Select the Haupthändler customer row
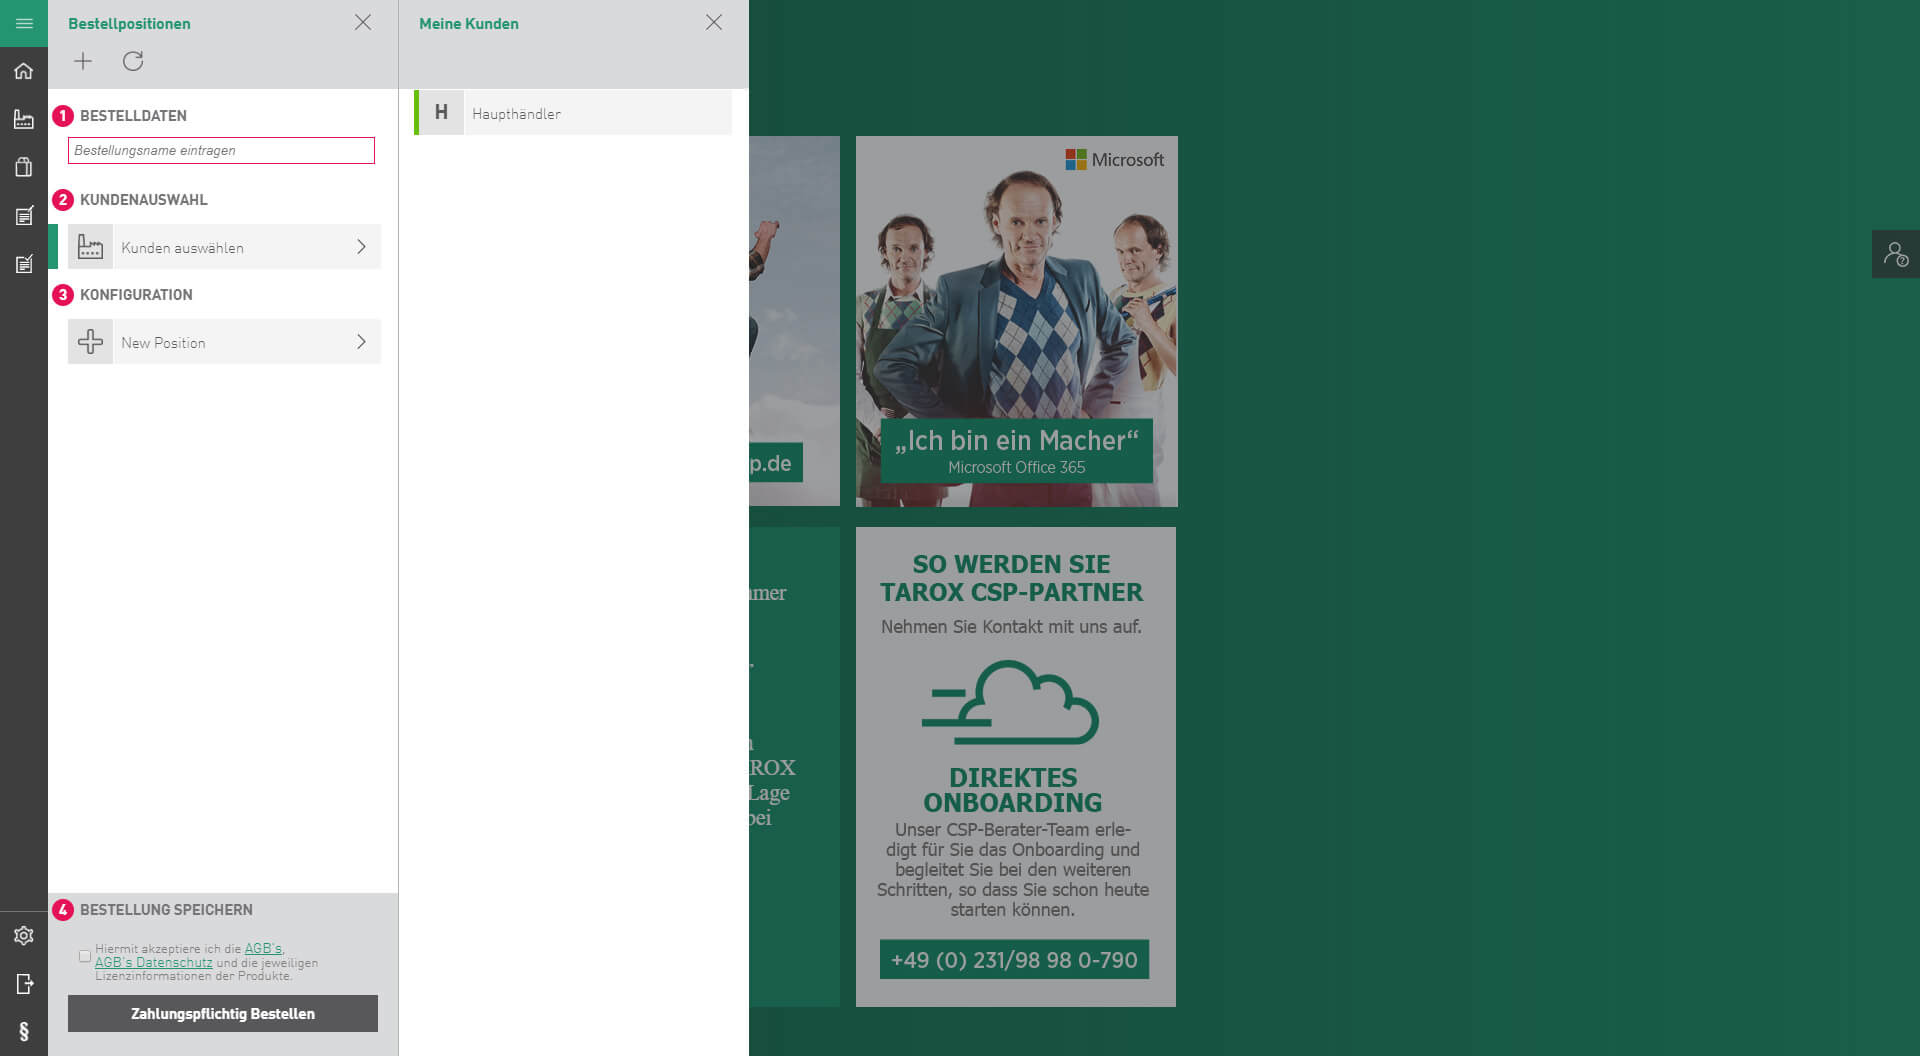1920x1056 pixels. tap(573, 113)
